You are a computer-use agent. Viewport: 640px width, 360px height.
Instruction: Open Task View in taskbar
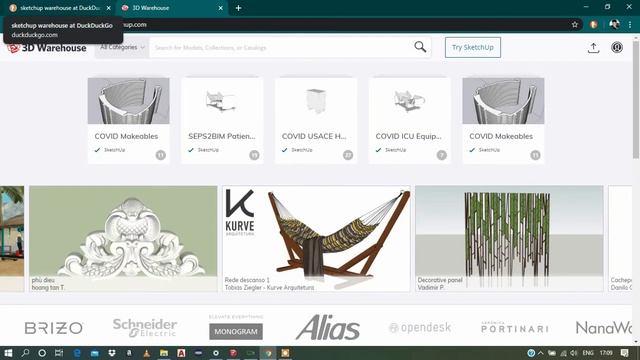59,353
